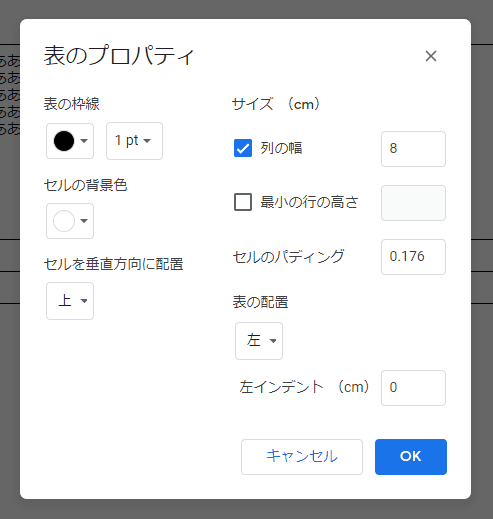Image resolution: width=493 pixels, height=519 pixels.
Task: Click the 列の幅 label text
Action: pos(281,148)
